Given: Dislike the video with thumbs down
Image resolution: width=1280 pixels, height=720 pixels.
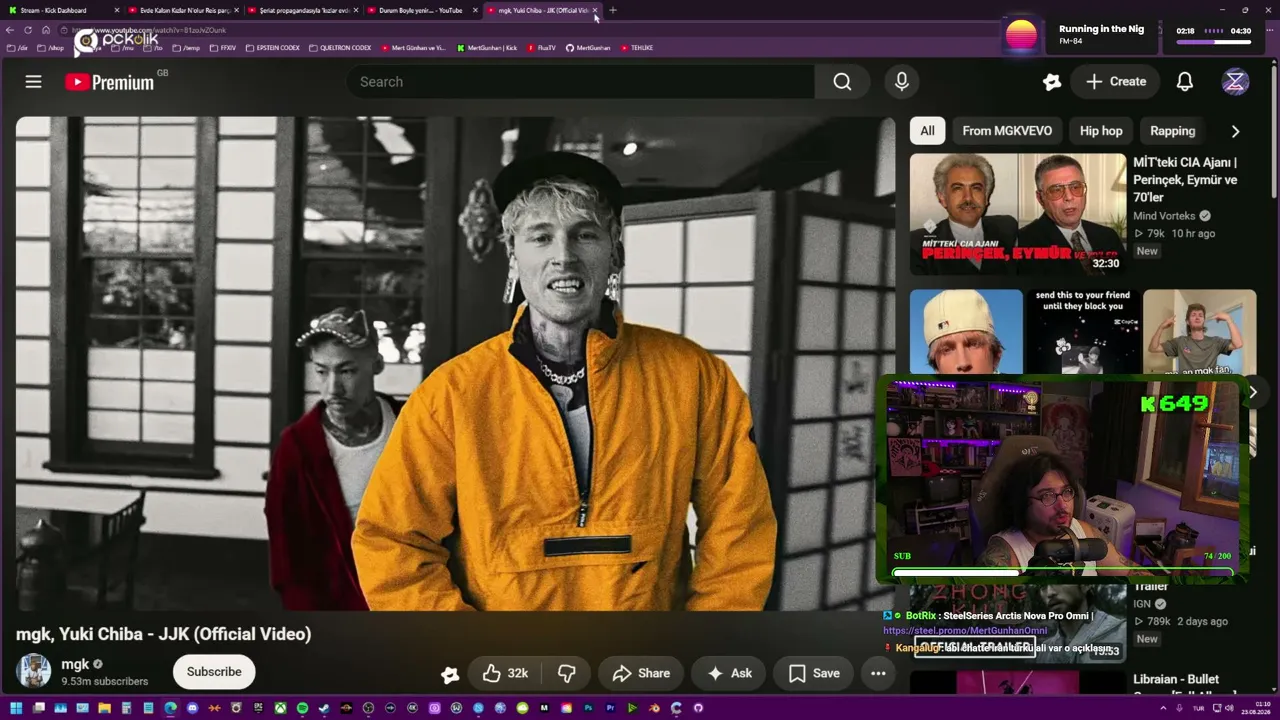Looking at the screenshot, I should click(567, 673).
